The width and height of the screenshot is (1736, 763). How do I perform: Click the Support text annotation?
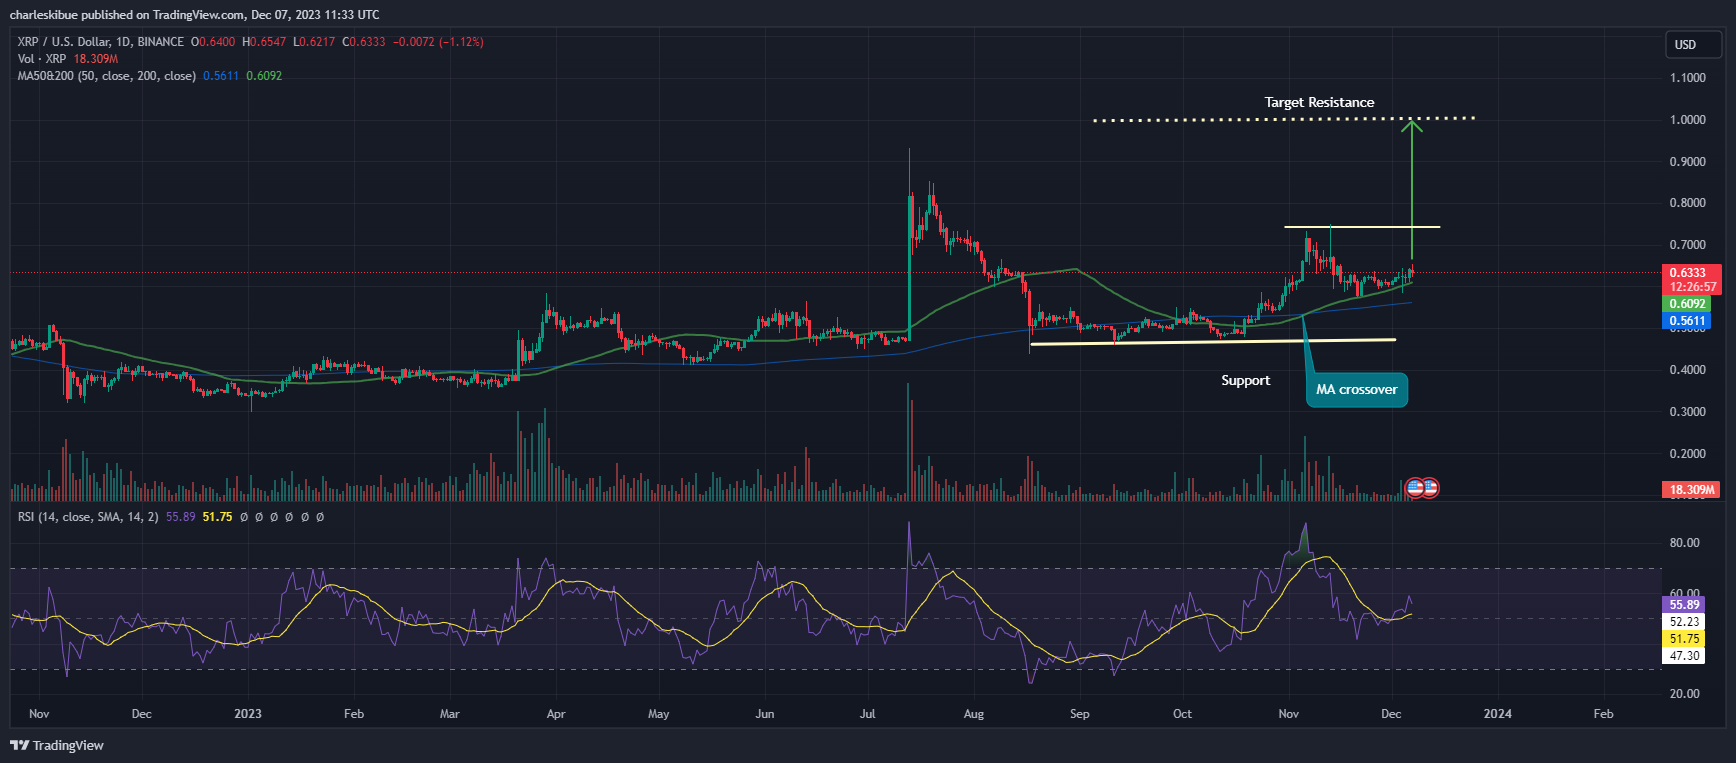click(x=1245, y=380)
